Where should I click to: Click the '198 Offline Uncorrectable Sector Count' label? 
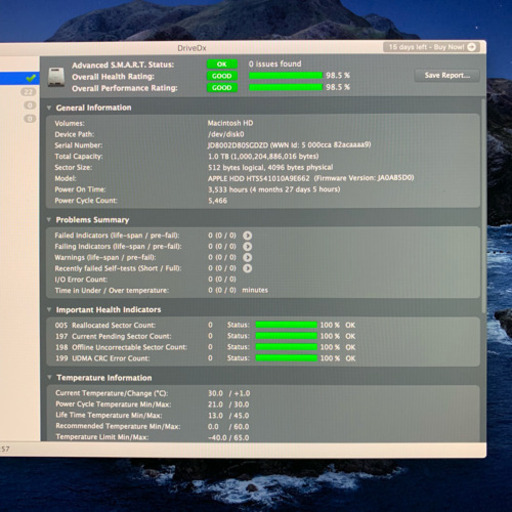click(x=121, y=347)
